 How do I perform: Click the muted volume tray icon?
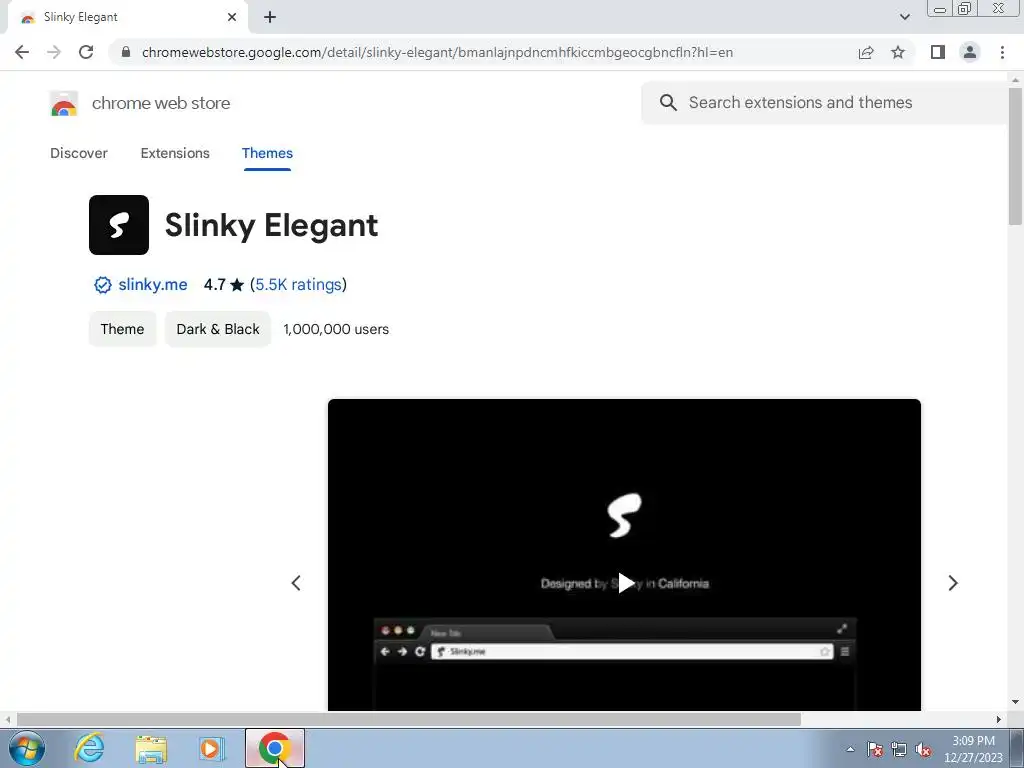tap(923, 749)
